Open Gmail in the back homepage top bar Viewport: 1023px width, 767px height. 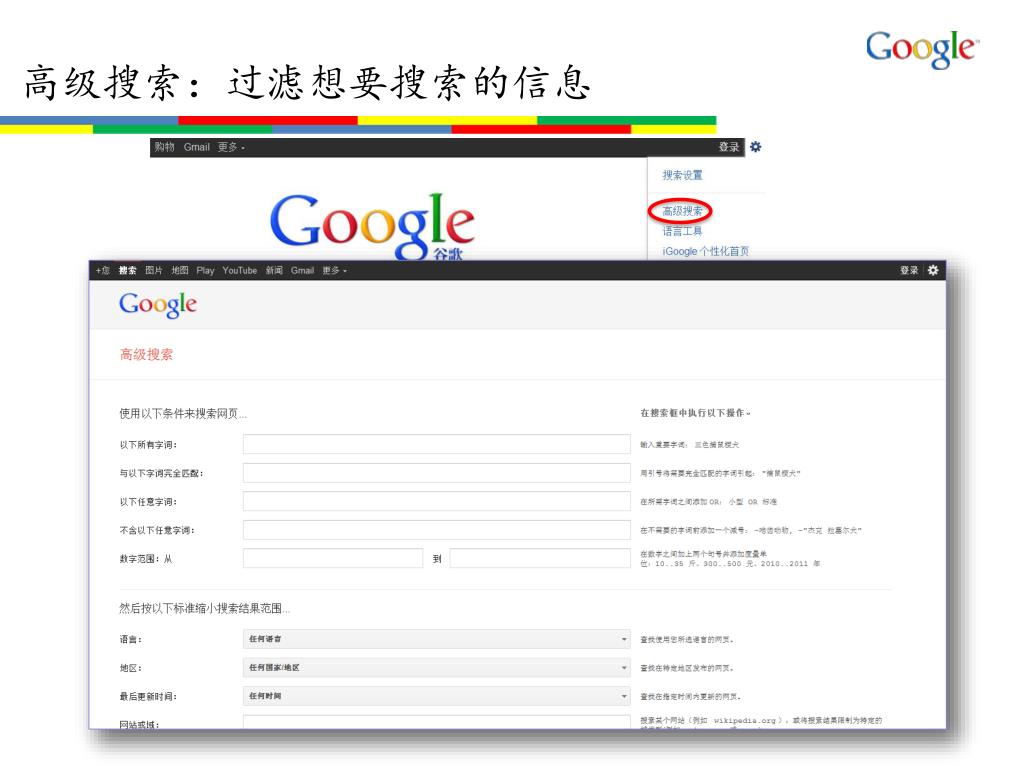point(196,147)
